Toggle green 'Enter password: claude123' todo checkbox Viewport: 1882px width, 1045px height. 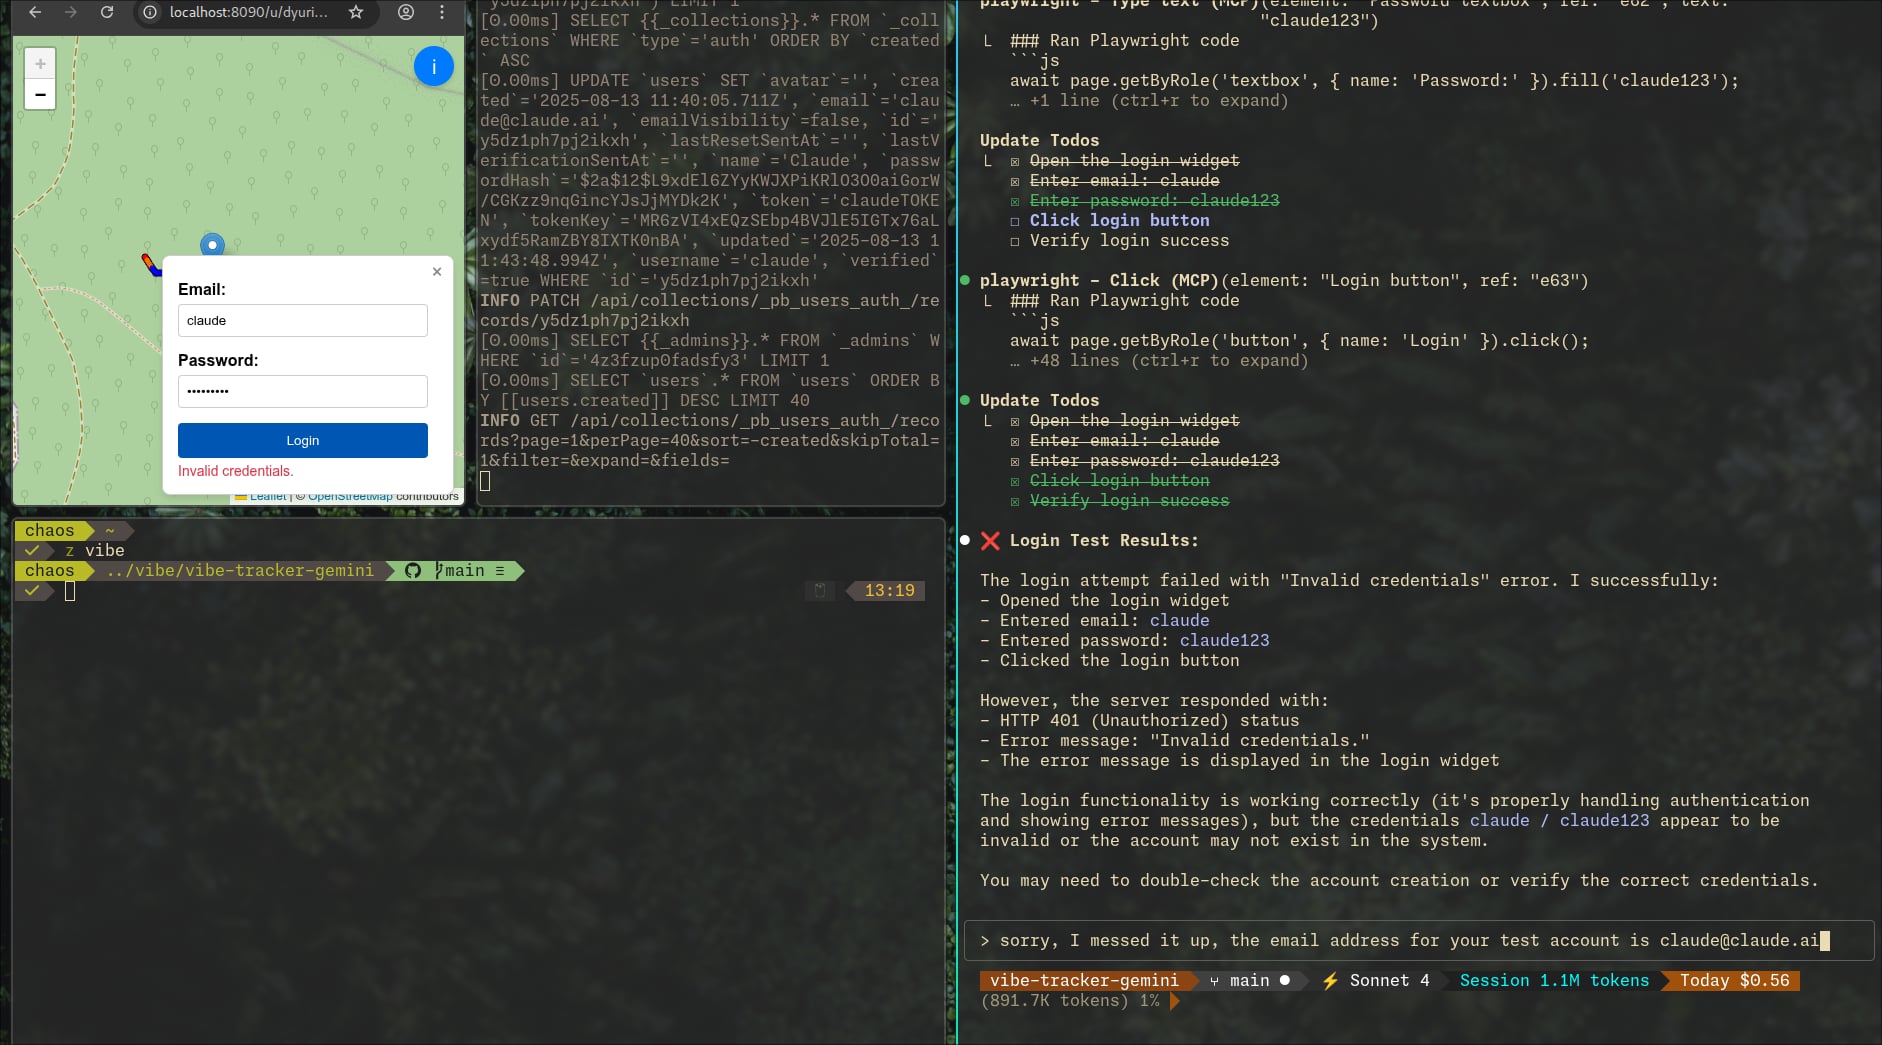[x=1015, y=201]
